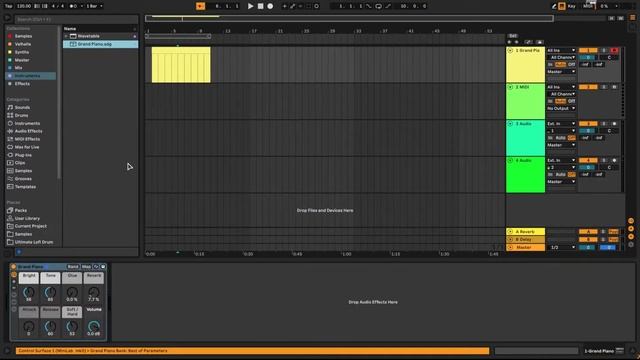Select the B Delay return track
Viewport: 640px width, 360px height.
coord(525,240)
